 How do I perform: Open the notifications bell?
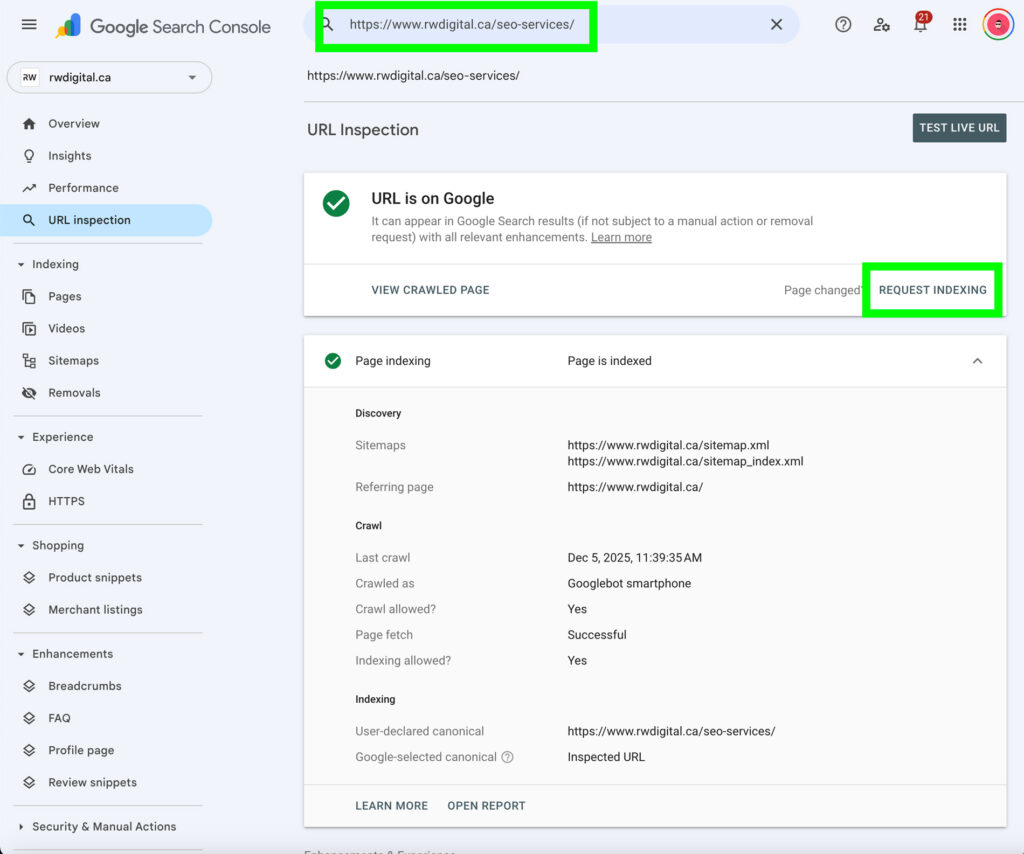920,25
